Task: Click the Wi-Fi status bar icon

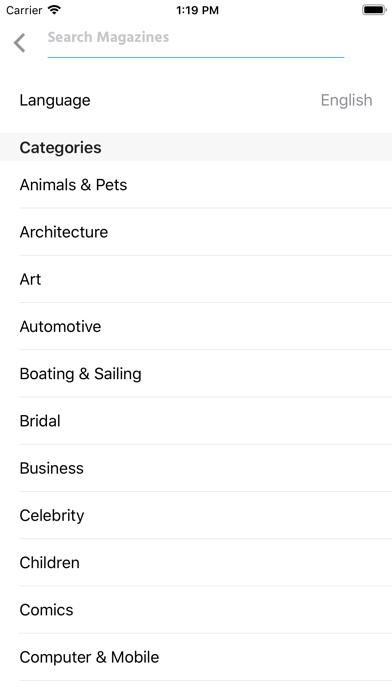Action: 54,9
